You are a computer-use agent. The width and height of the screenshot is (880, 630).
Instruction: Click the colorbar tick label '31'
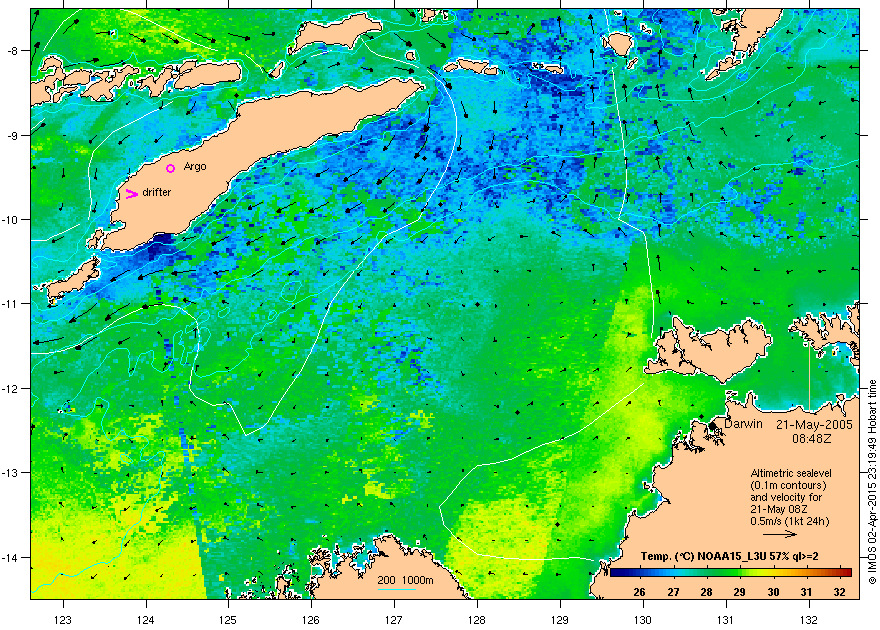[806, 592]
